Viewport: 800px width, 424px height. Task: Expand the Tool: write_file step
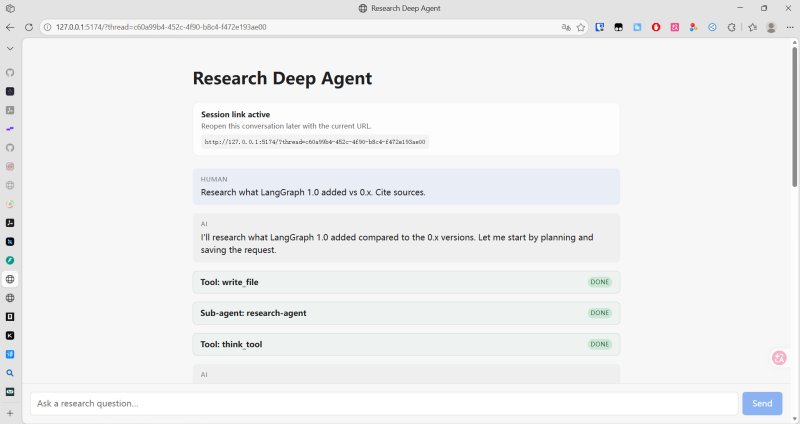(x=406, y=282)
